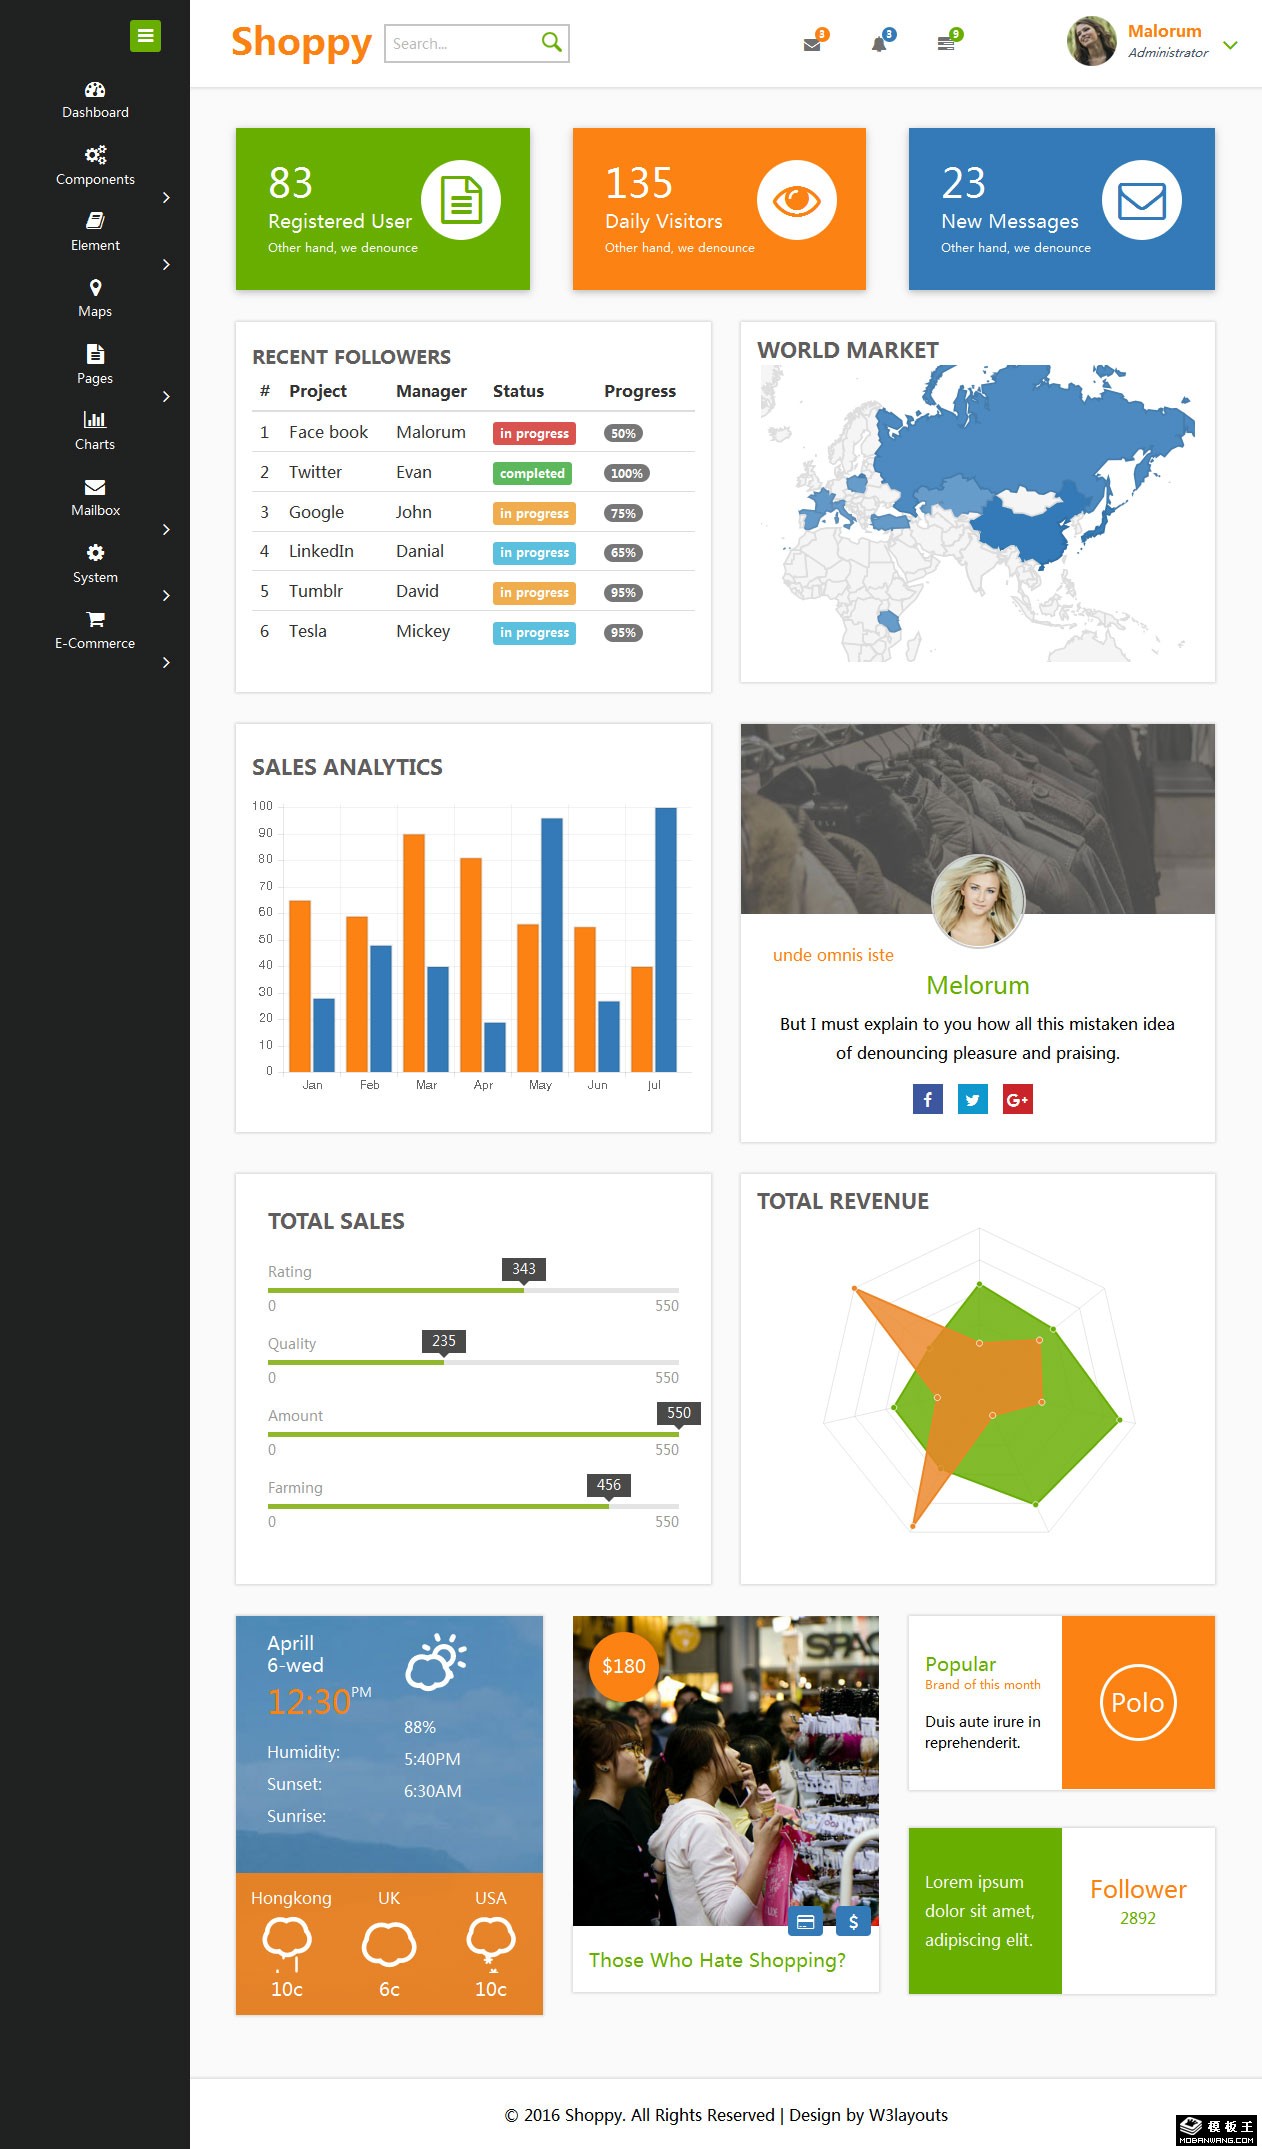Click the Twitter icon under Melorum
Image resolution: width=1262 pixels, height=2149 pixels.
tap(972, 1099)
